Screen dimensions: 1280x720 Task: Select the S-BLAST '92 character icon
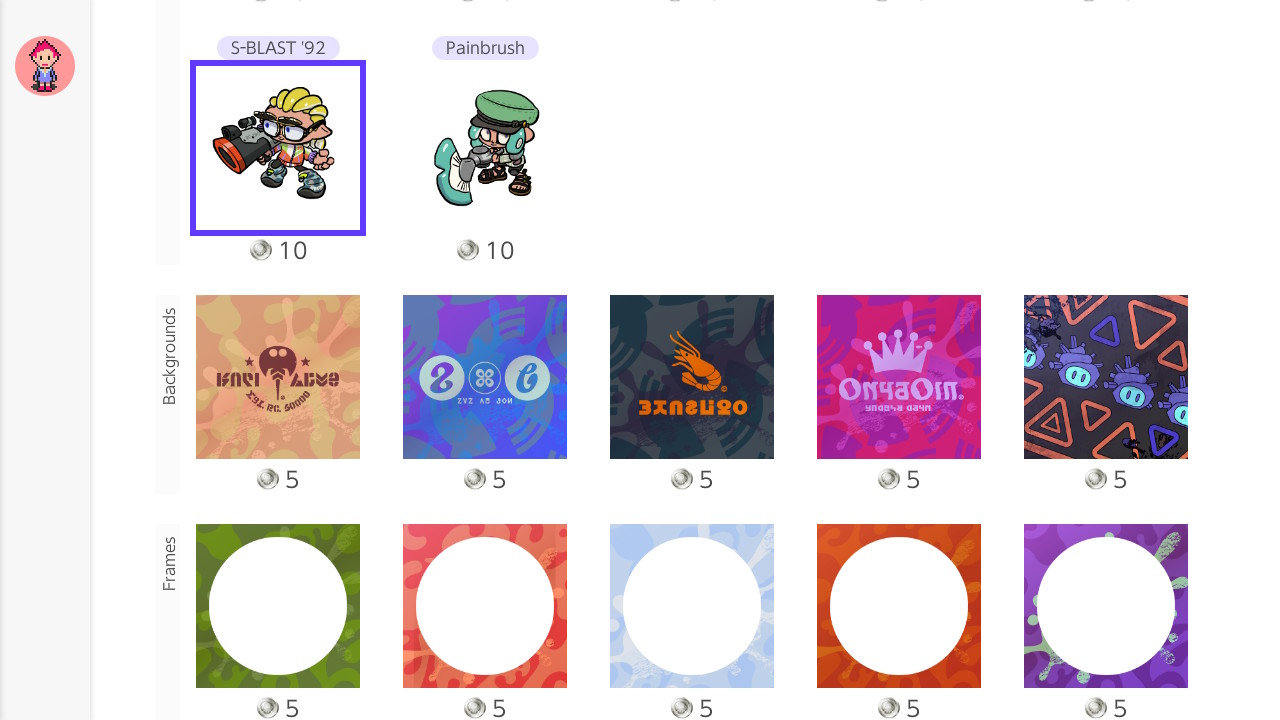click(278, 148)
